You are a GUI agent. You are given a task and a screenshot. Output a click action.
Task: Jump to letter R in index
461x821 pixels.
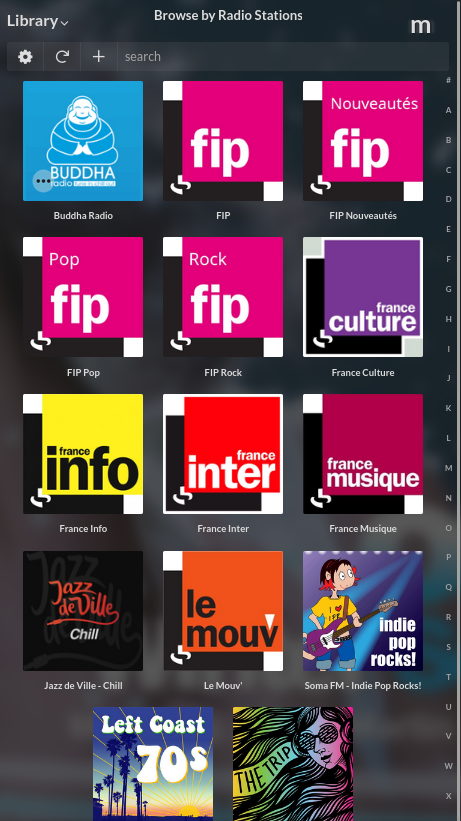pos(448,617)
